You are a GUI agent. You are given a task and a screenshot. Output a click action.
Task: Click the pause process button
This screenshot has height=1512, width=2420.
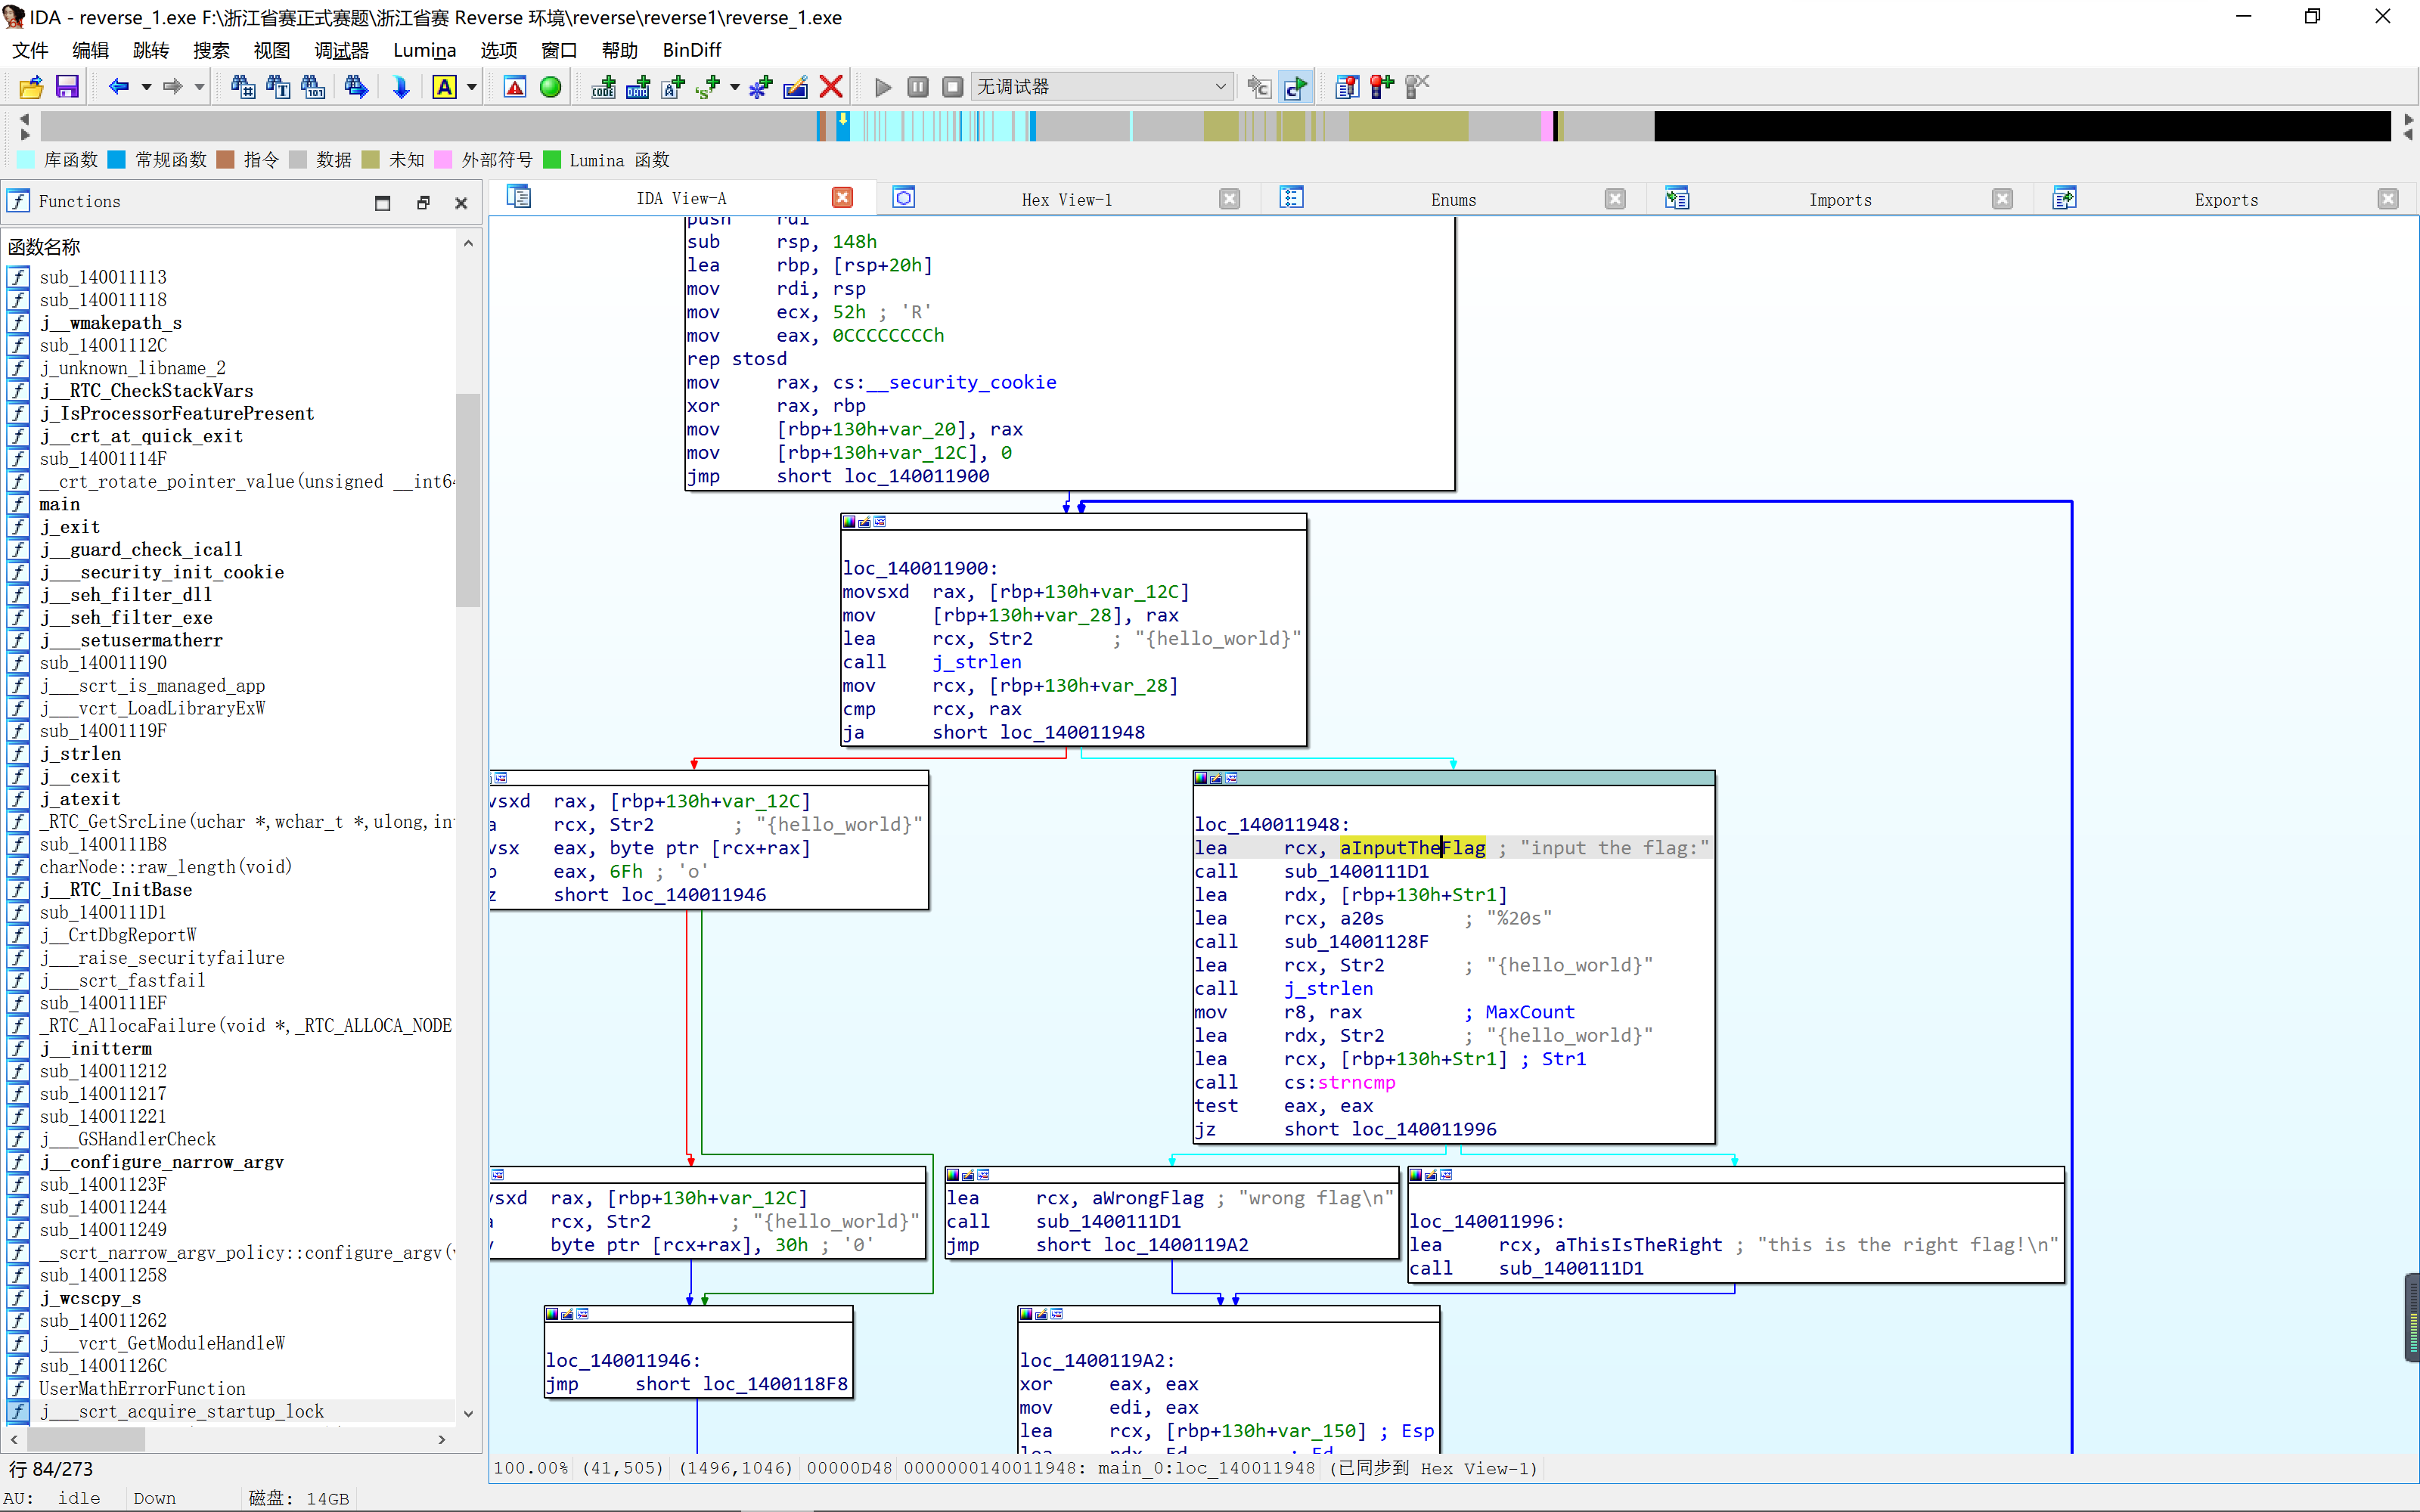[918, 87]
